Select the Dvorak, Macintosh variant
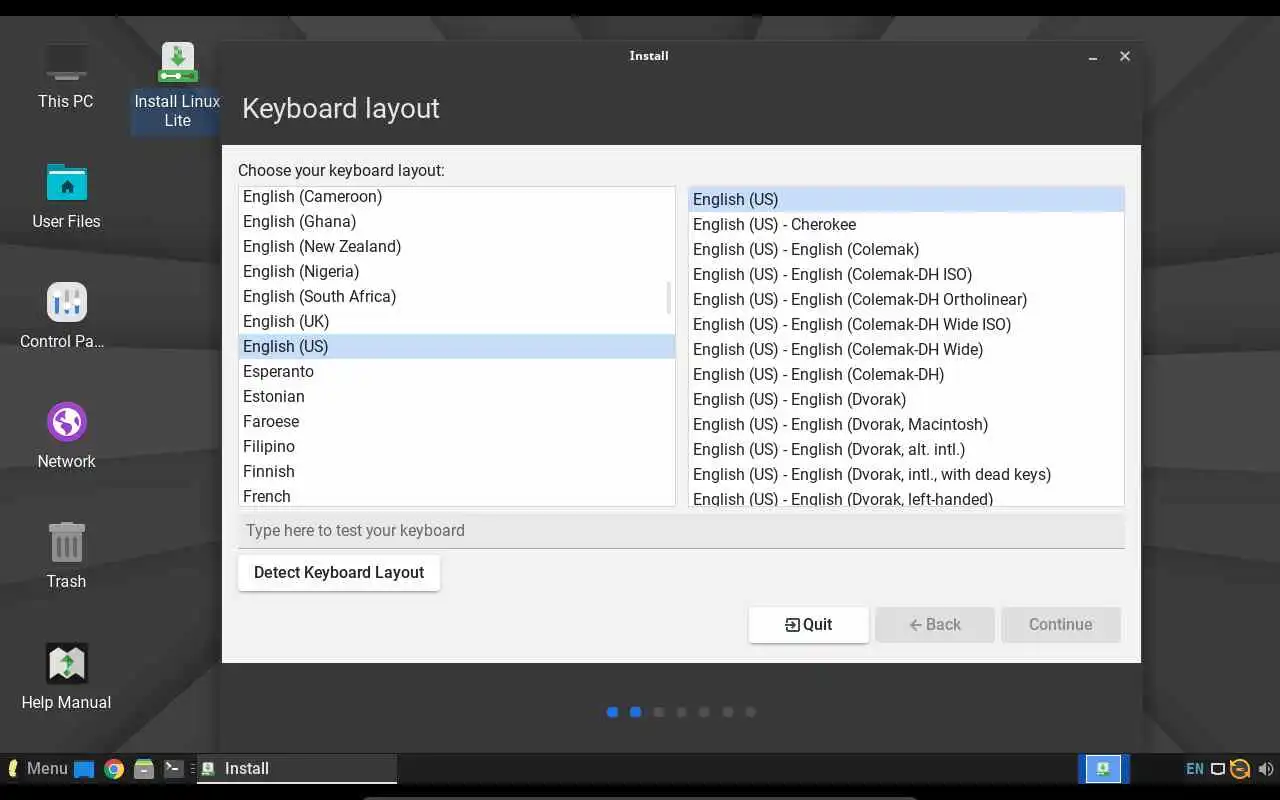The height and width of the screenshot is (800, 1280). click(x=906, y=424)
